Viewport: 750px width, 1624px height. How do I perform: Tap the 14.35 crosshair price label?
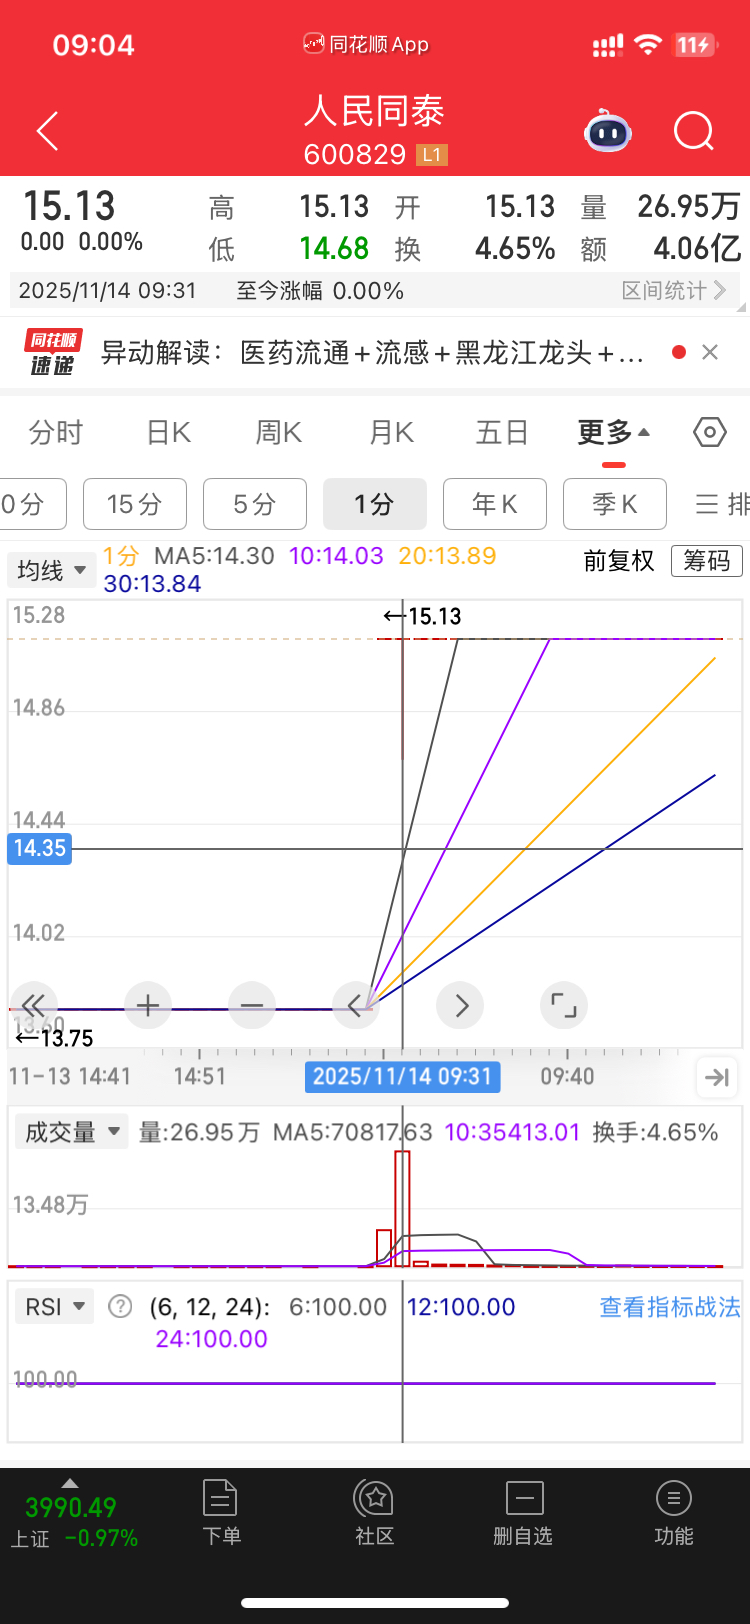coord(39,848)
